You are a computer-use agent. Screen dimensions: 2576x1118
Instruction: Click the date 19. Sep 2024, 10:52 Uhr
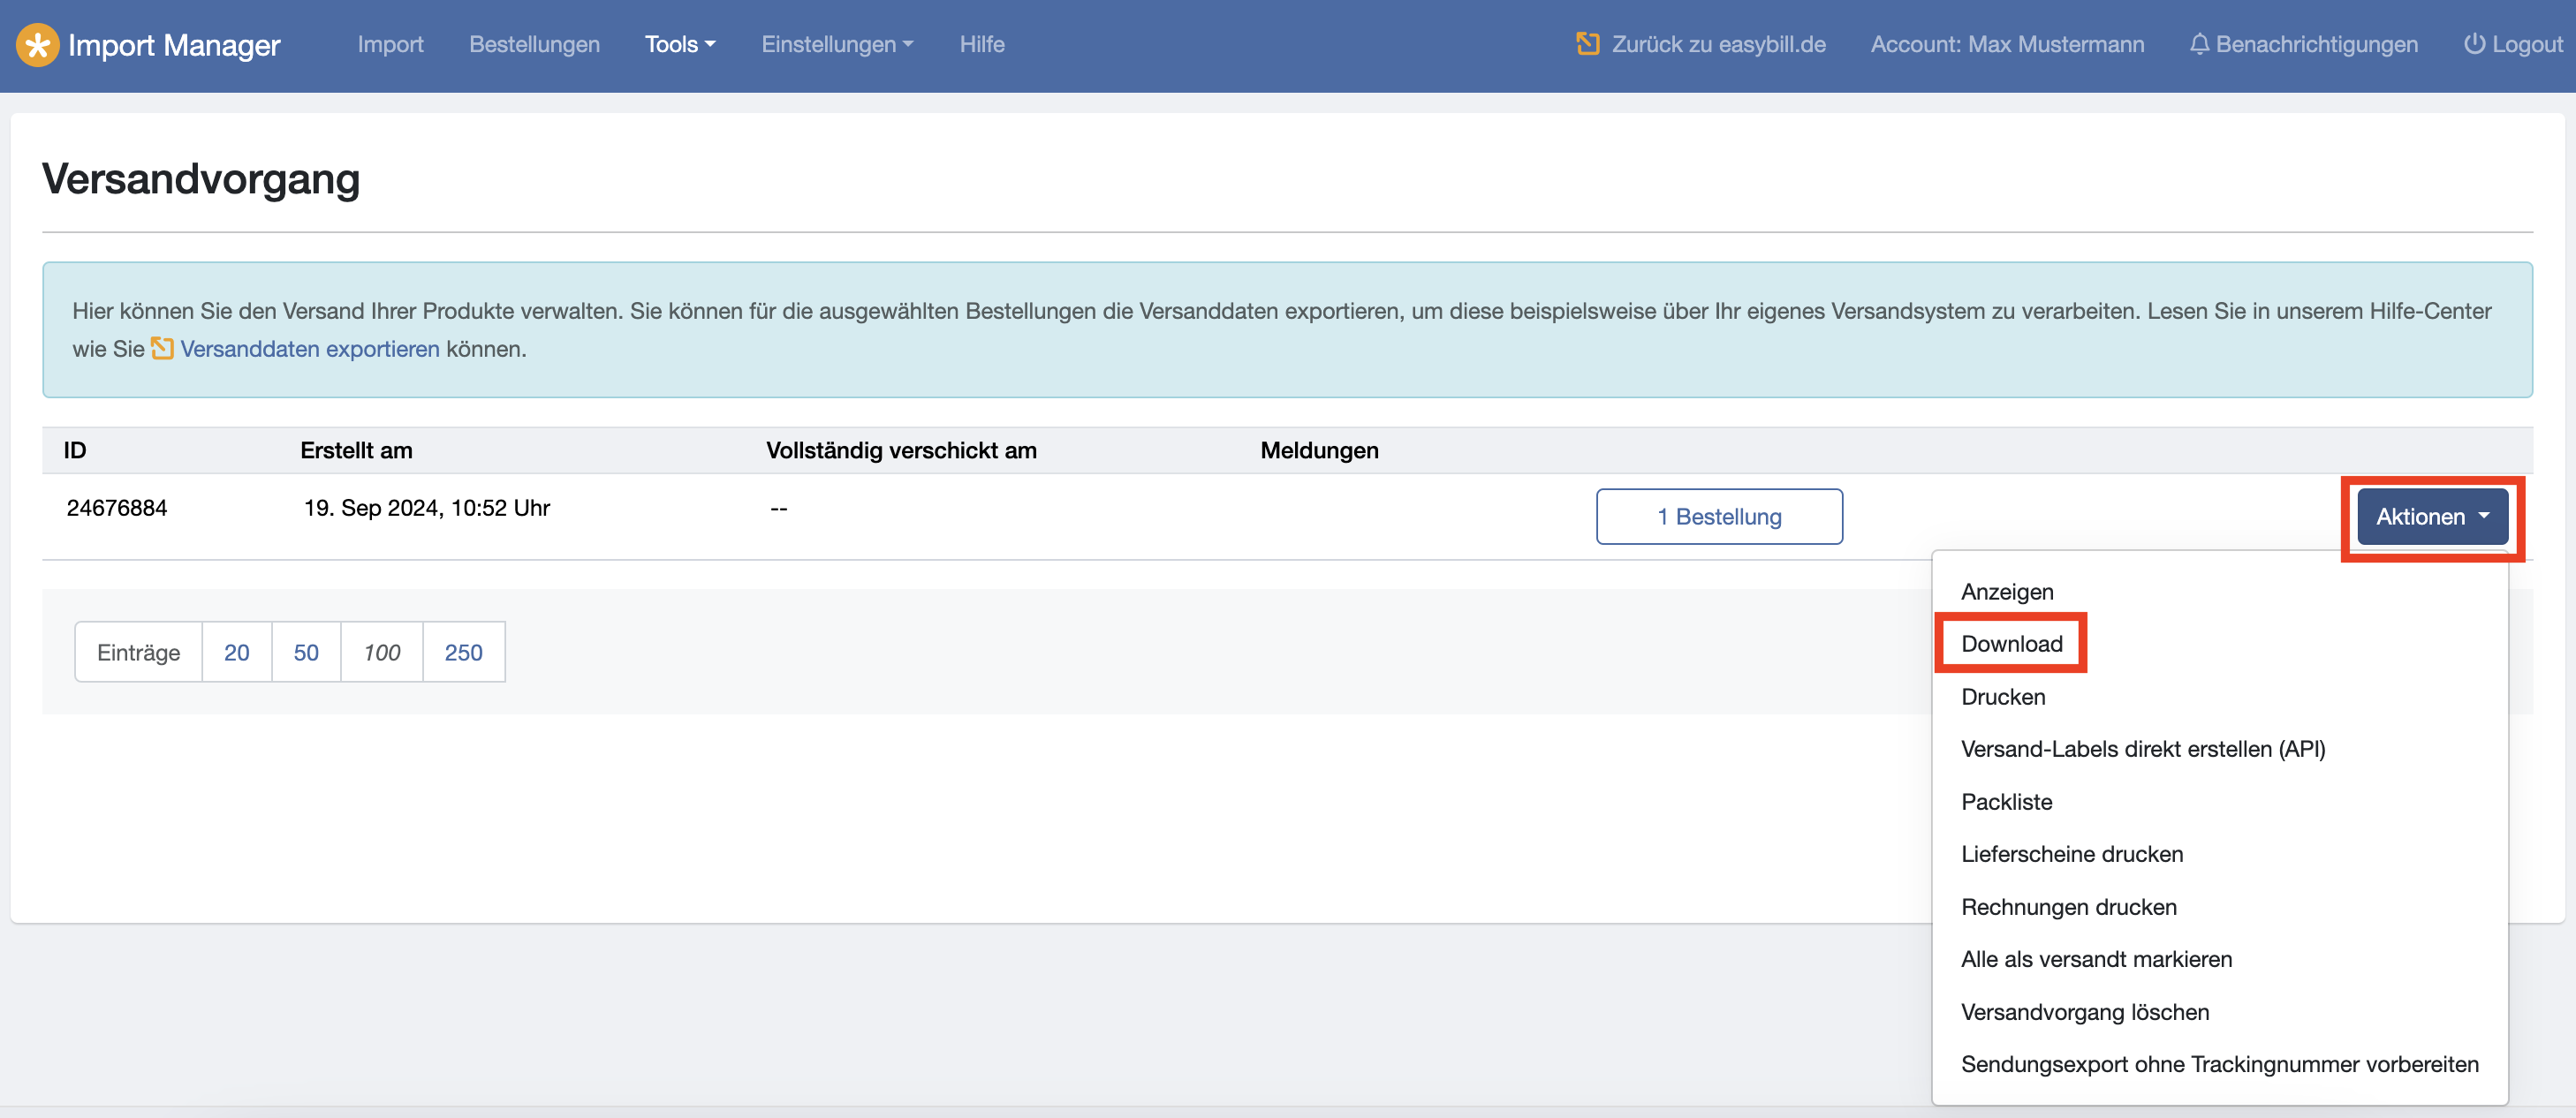(x=427, y=507)
